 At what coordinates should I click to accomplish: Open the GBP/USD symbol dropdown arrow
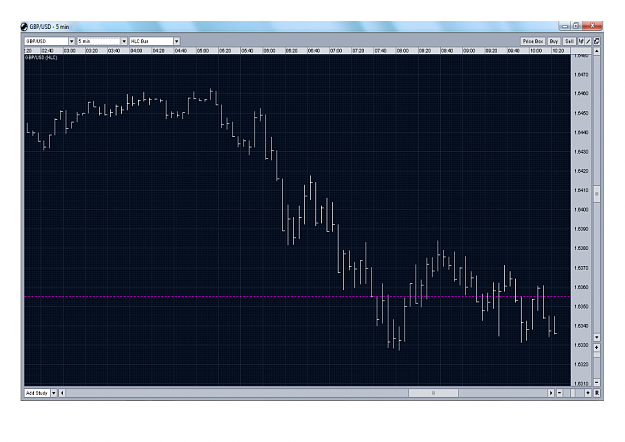coord(72,41)
